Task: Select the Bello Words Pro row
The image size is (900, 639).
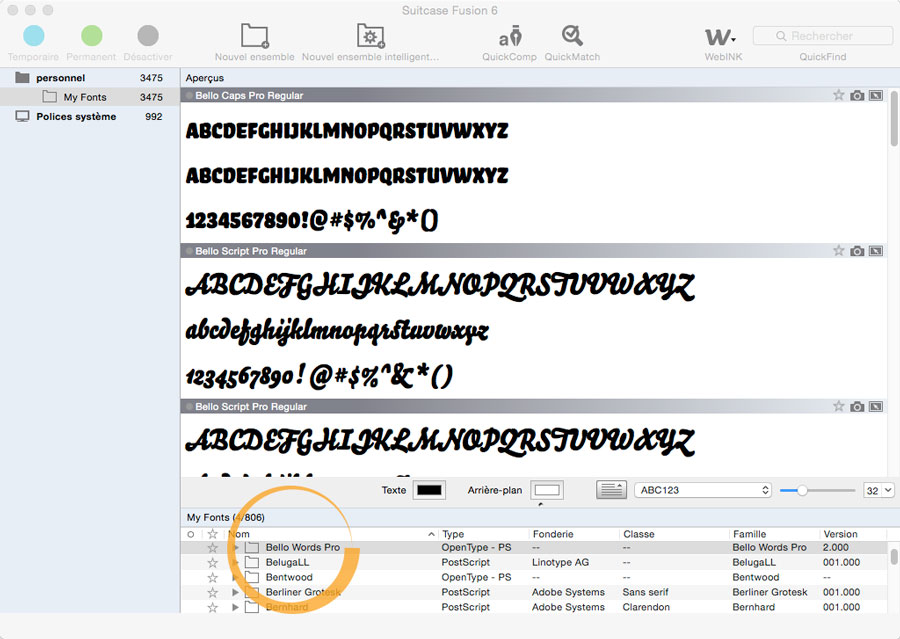Action: click(x=534, y=548)
